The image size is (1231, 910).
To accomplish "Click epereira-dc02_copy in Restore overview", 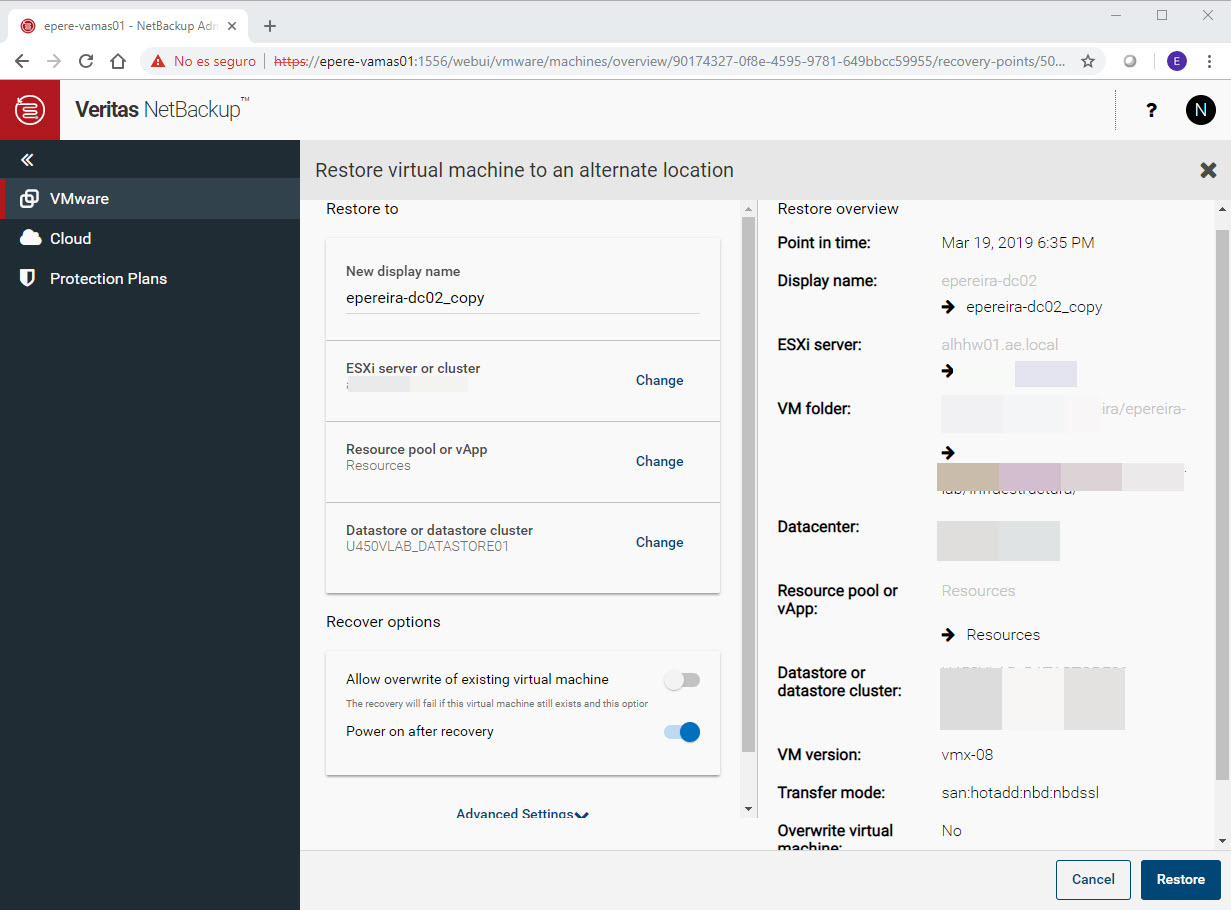I will pyautogui.click(x=1034, y=307).
